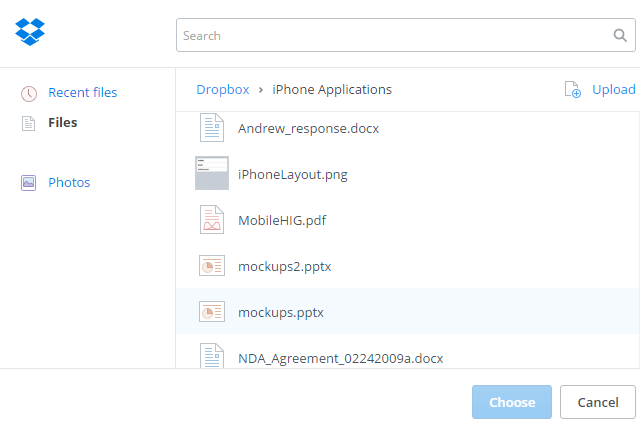This screenshot has width=642, height=430.
Task: Select the mockups.pptx file row
Action: [x=408, y=311]
